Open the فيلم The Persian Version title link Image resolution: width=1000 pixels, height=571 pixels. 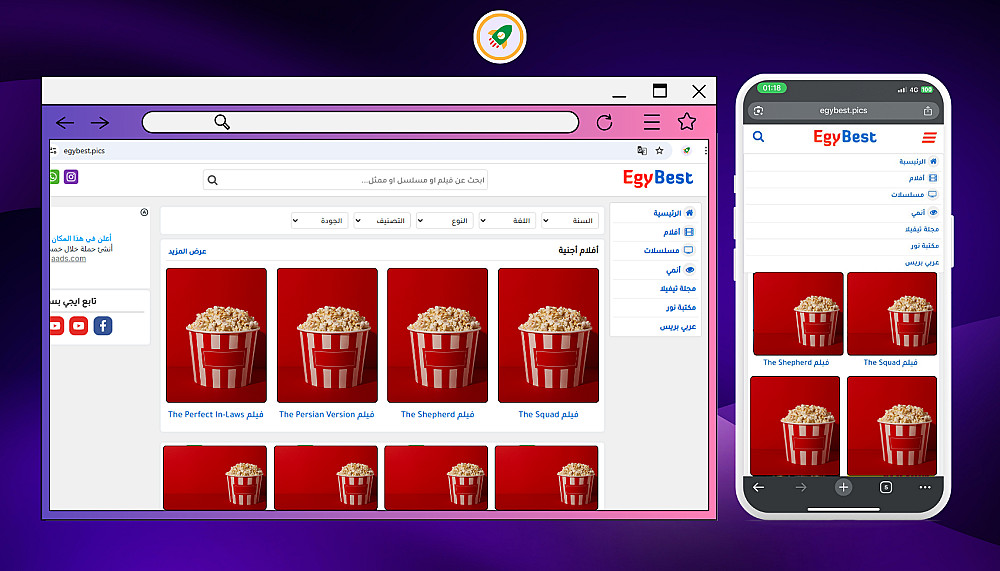click(327, 415)
